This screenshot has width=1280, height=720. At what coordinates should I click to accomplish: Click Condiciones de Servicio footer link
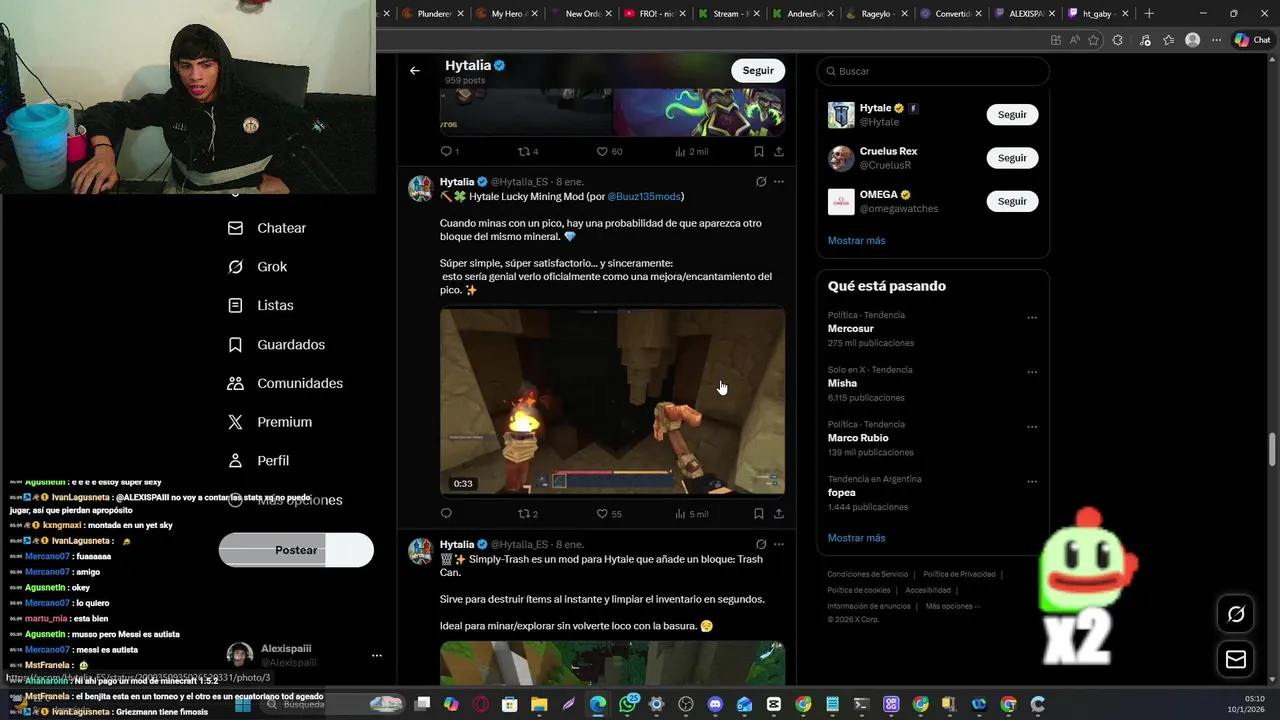pos(867,574)
